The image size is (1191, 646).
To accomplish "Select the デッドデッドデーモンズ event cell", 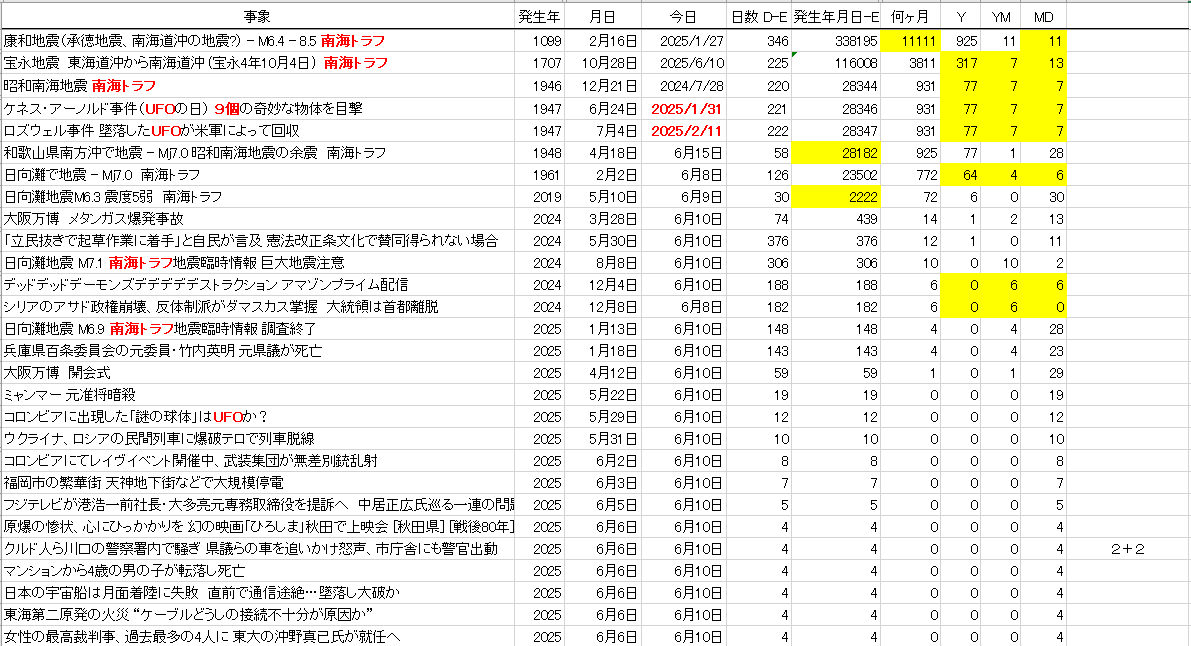I will [x=257, y=285].
